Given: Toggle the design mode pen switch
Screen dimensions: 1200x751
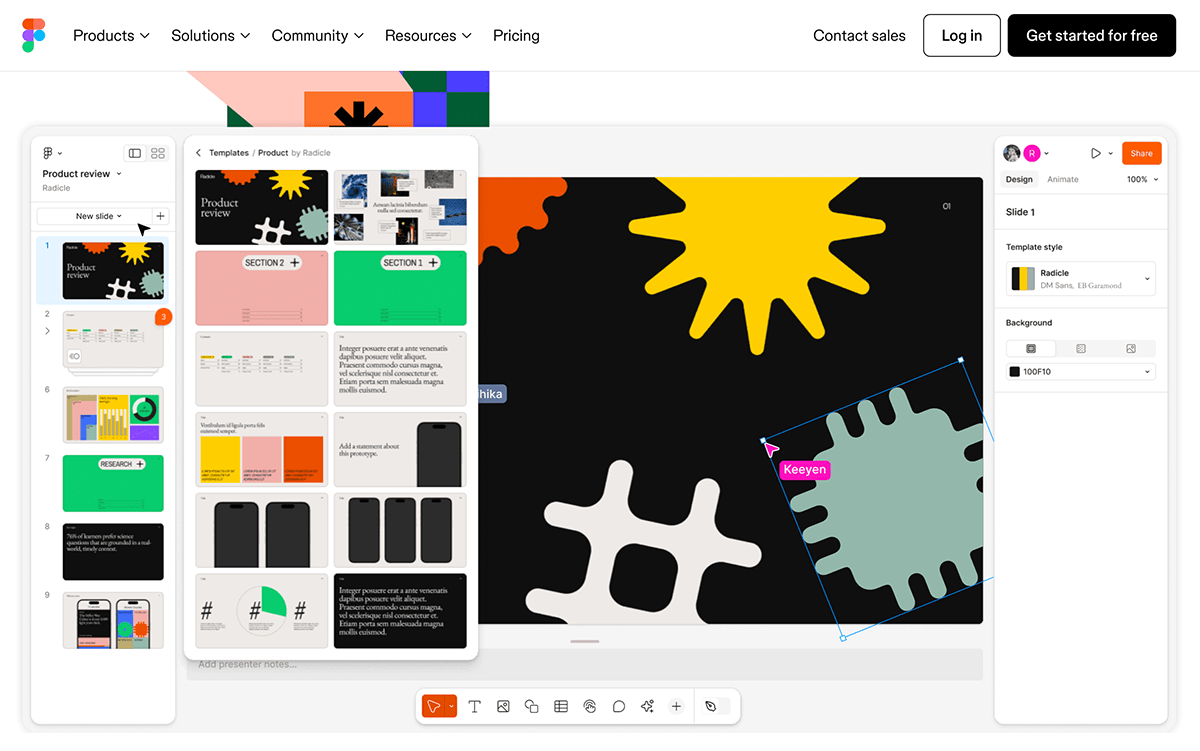Looking at the screenshot, I should tap(711, 706).
